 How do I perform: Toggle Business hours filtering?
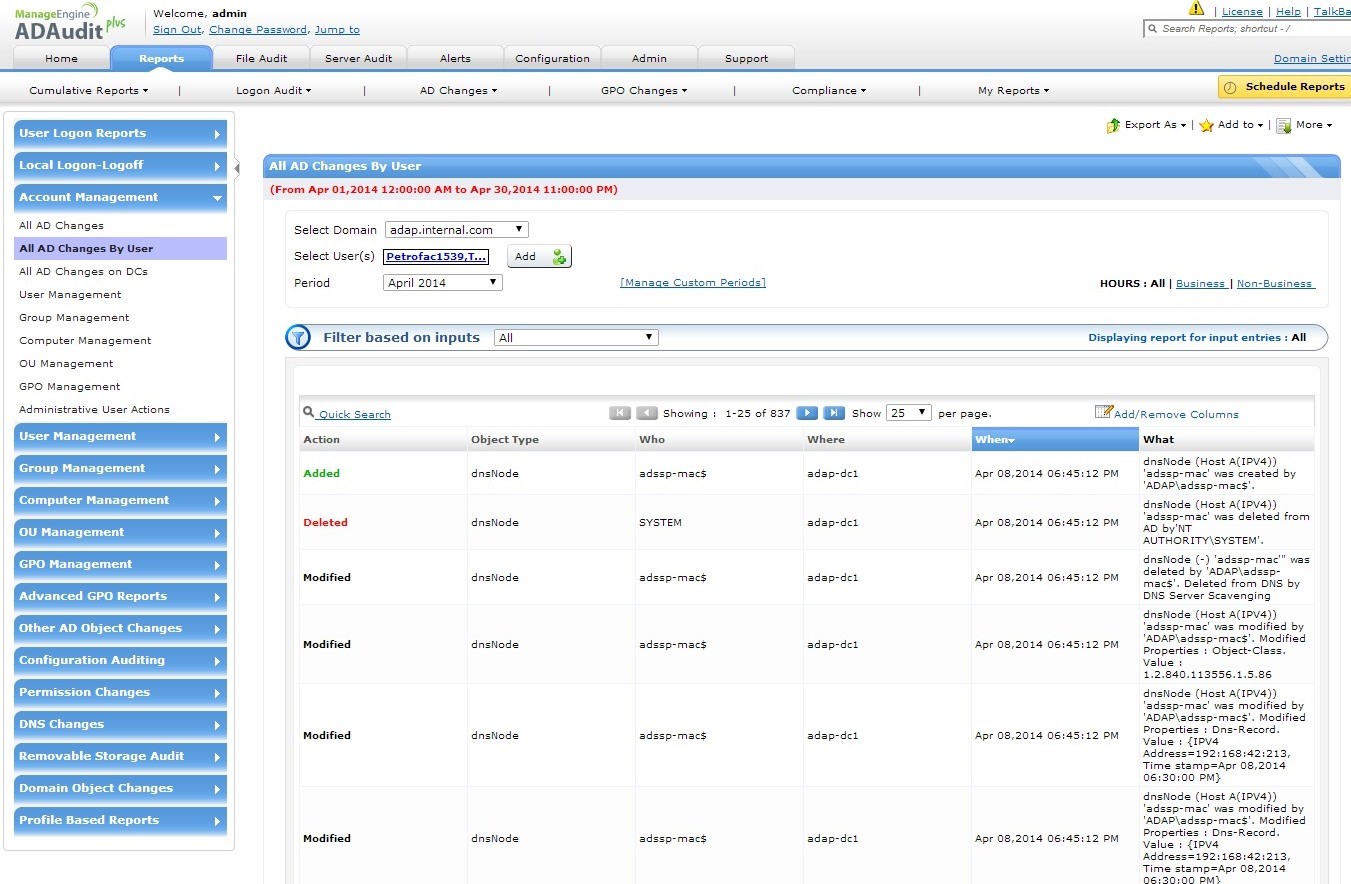1201,283
